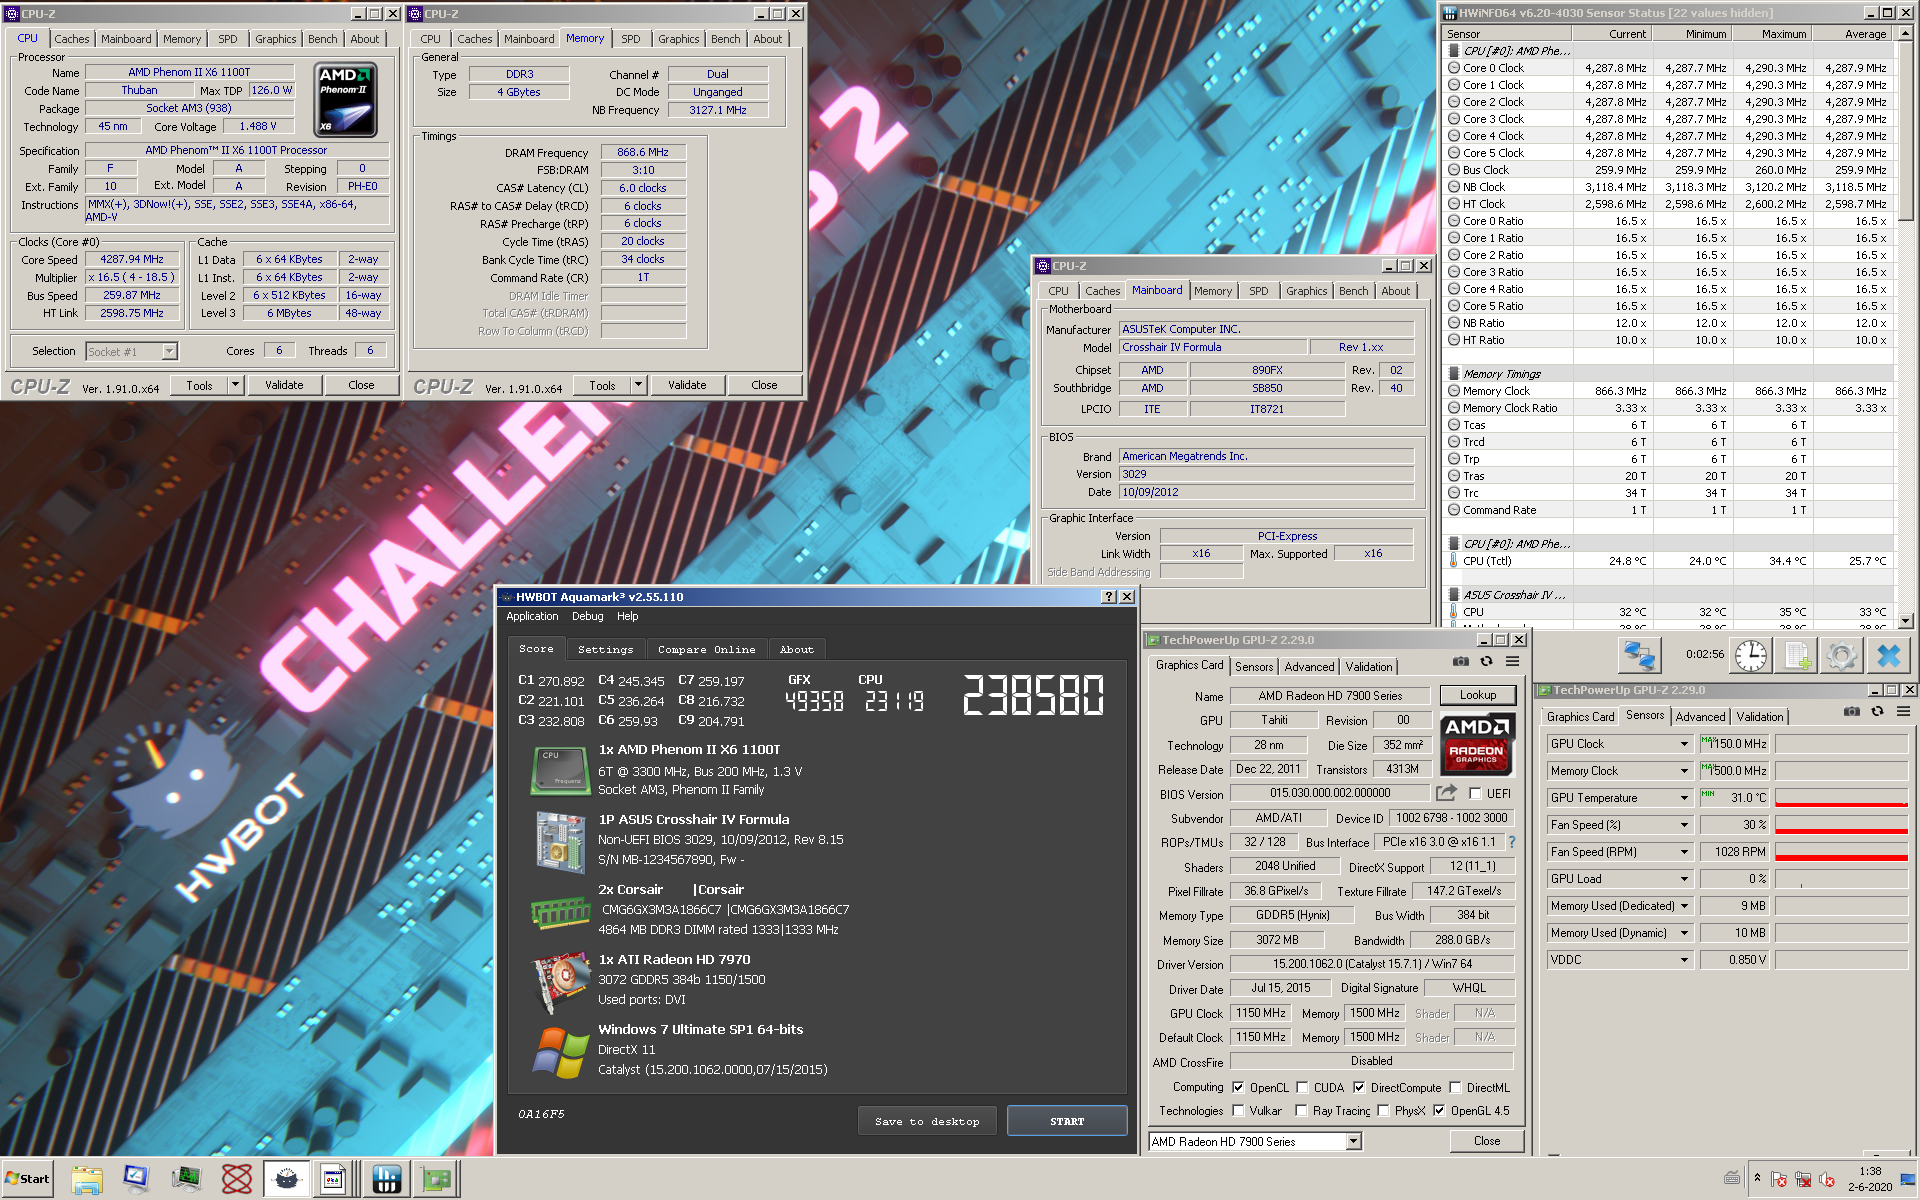
Task: Open HWiNFO sensor settings gear
Action: [x=1842, y=656]
